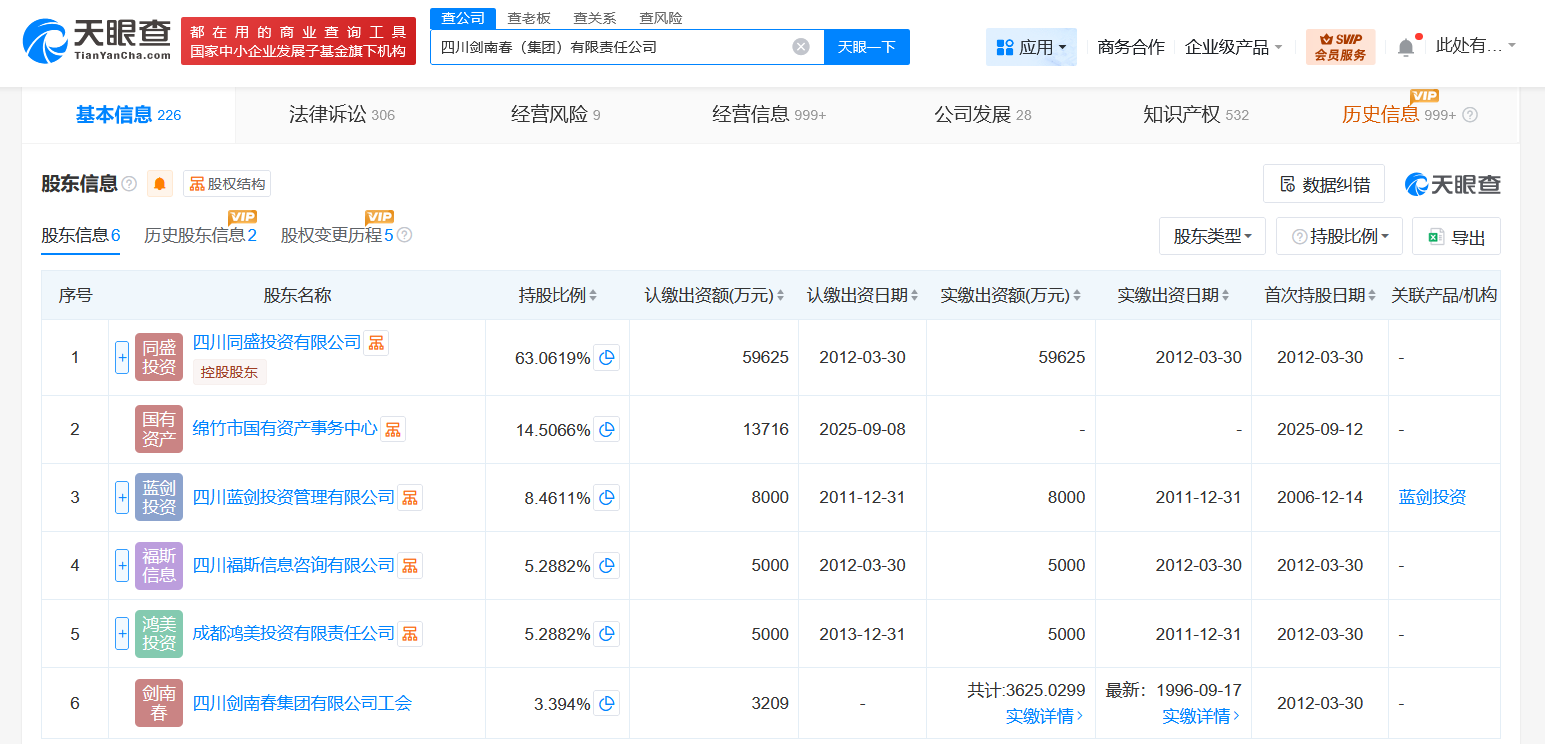This screenshot has width=1545, height=744.
Task: Open the 应用 apps dropdown
Action: (1031, 47)
